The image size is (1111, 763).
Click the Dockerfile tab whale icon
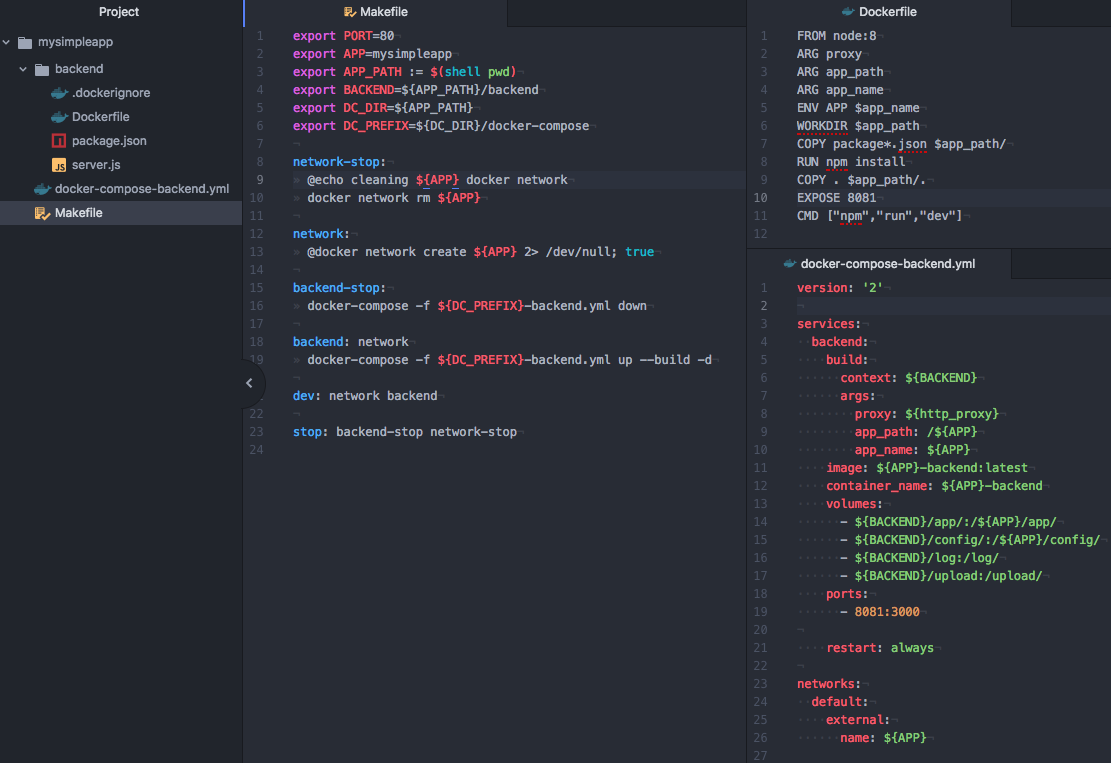(847, 12)
